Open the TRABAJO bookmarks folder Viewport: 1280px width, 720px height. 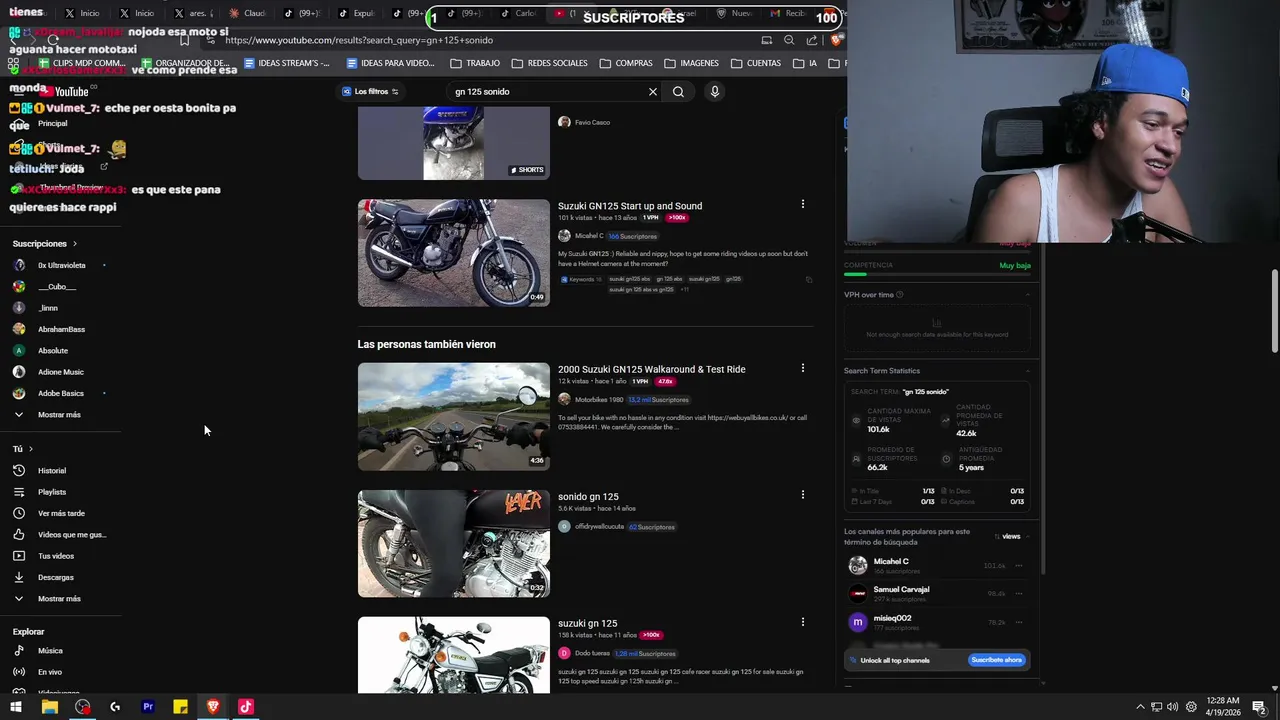pos(475,63)
